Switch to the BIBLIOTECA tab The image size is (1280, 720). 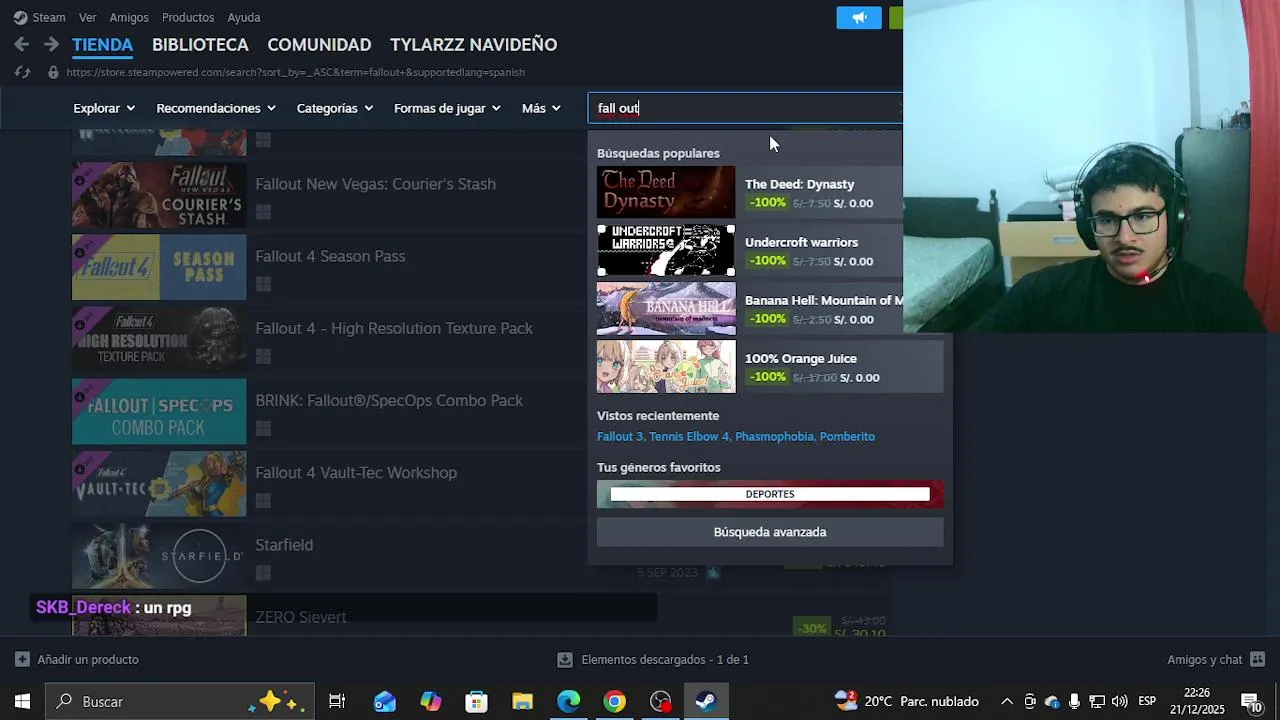click(x=200, y=45)
